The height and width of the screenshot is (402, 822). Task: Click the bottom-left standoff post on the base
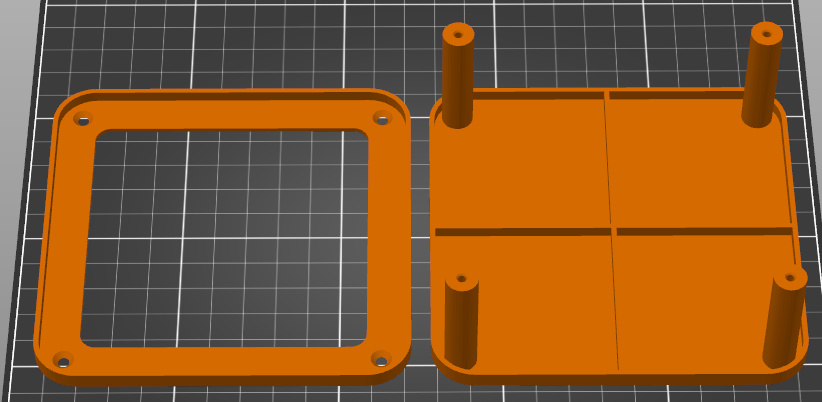[x=461, y=320]
